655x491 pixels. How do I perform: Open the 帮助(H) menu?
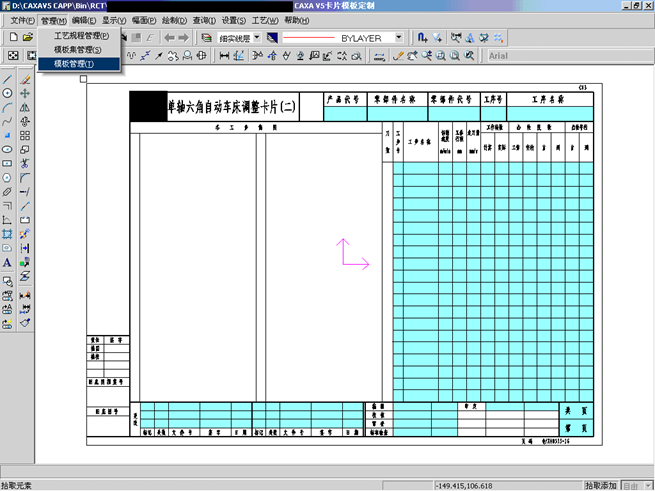point(298,20)
